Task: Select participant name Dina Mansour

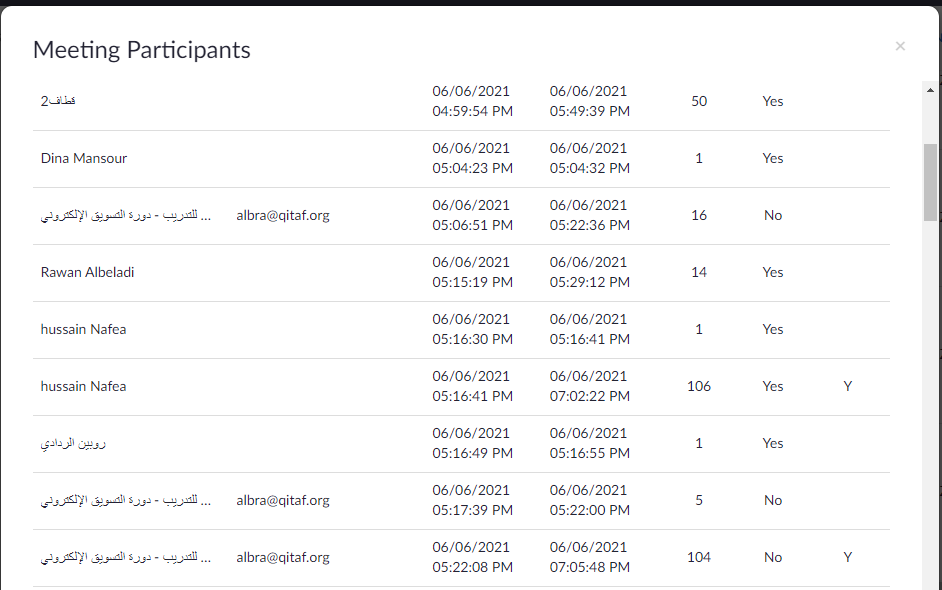Action: (84, 158)
